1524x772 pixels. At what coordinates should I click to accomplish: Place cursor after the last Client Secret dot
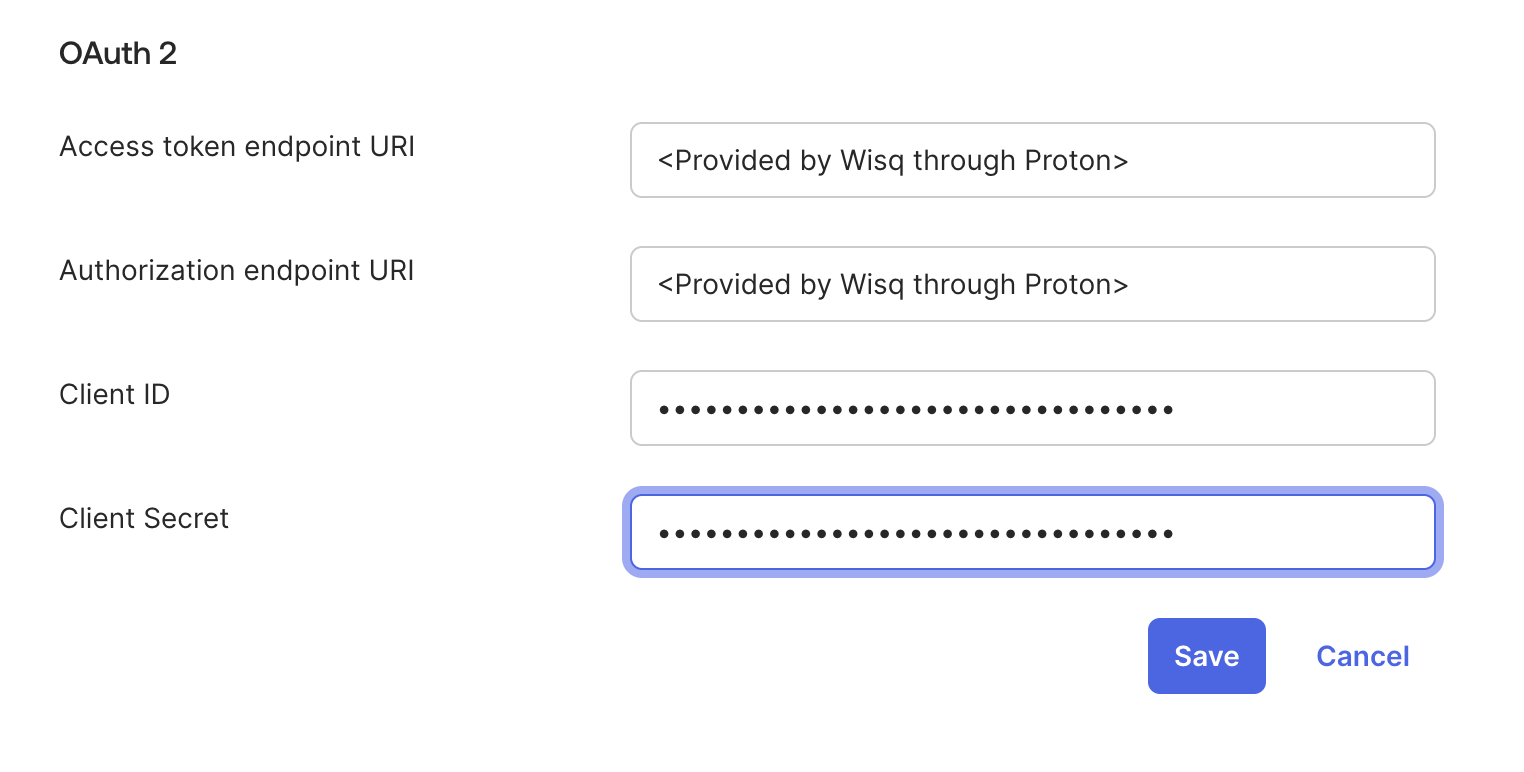click(1177, 533)
